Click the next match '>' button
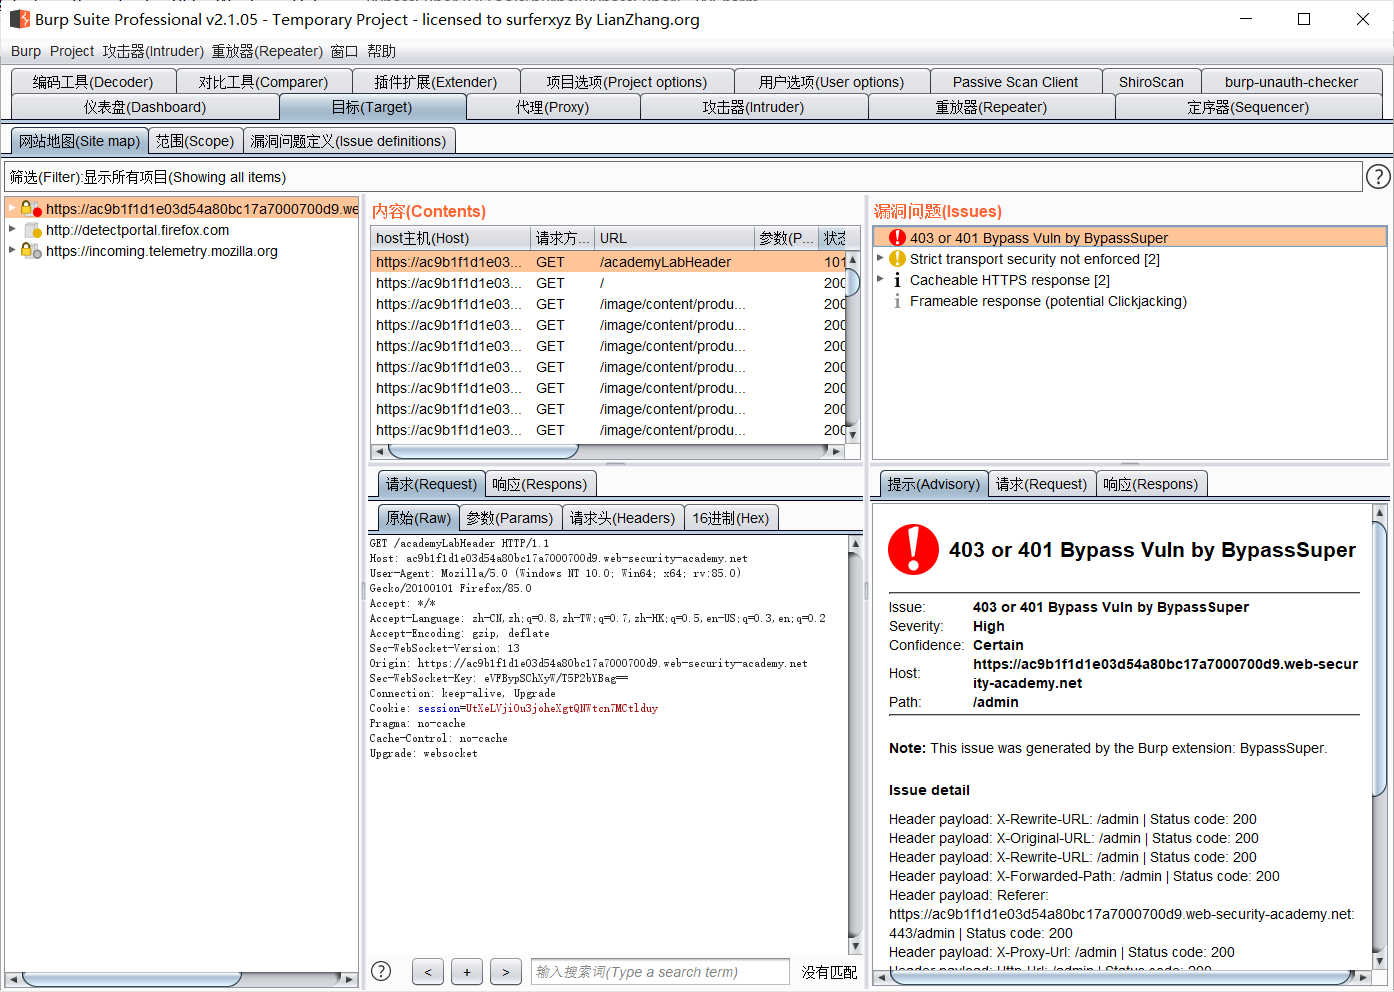 tap(506, 972)
